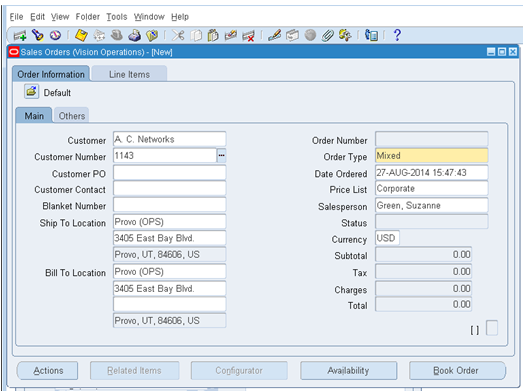Maximize the Sales Orders window
Image resolution: width=523 pixels, height=392 pixels.
click(502, 52)
